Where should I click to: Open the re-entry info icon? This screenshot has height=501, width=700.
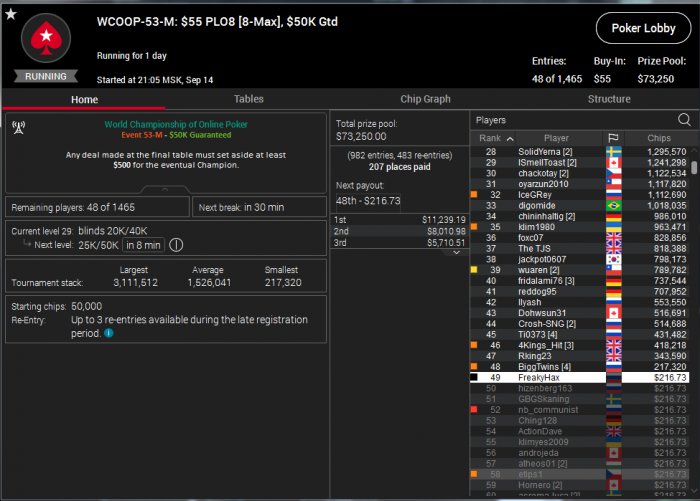(x=108, y=333)
